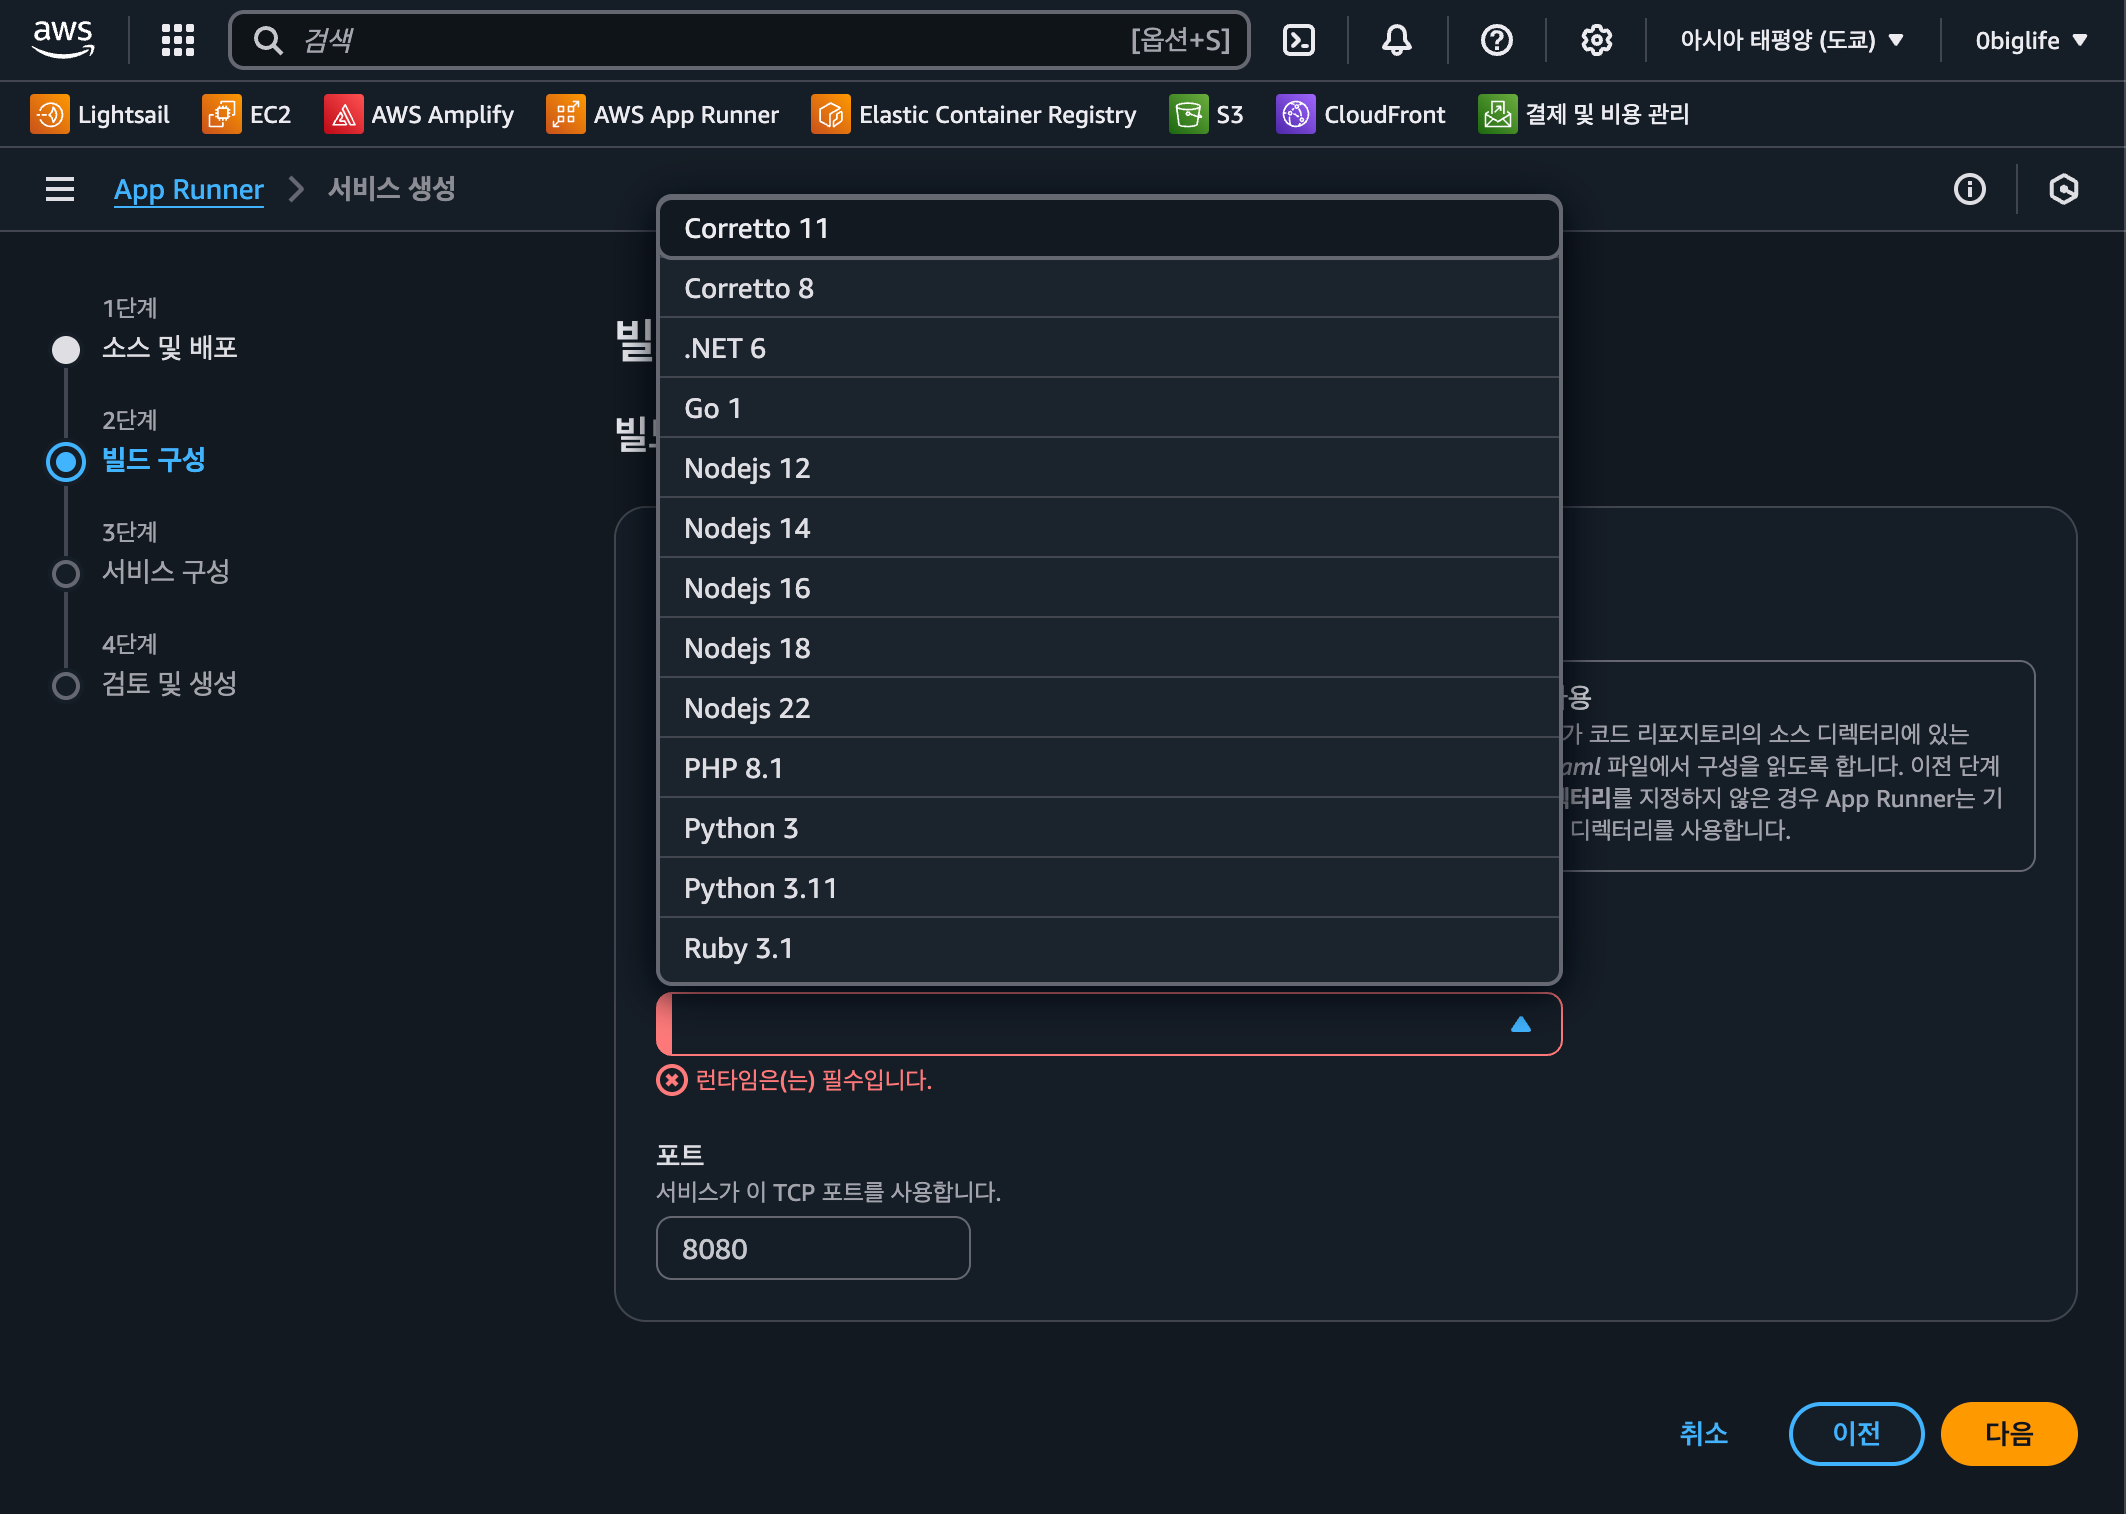The width and height of the screenshot is (2126, 1514).
Task: Click the 서비스 생성 breadcrumb text
Action: point(392,189)
